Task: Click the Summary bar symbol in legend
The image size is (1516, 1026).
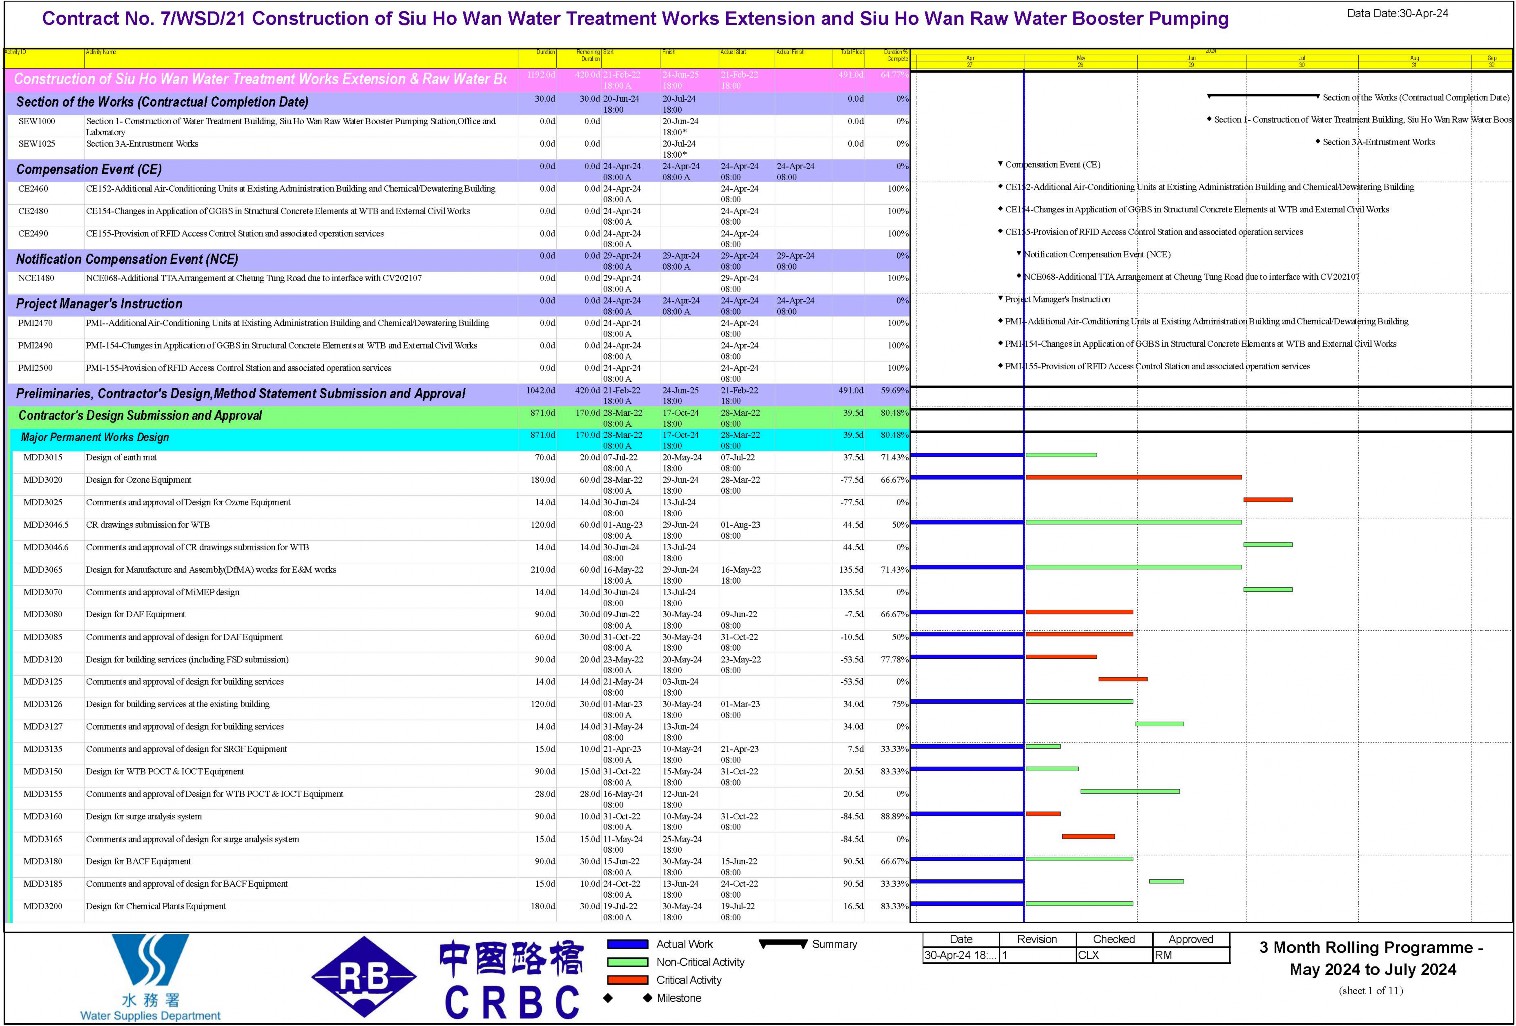Action: (x=783, y=943)
